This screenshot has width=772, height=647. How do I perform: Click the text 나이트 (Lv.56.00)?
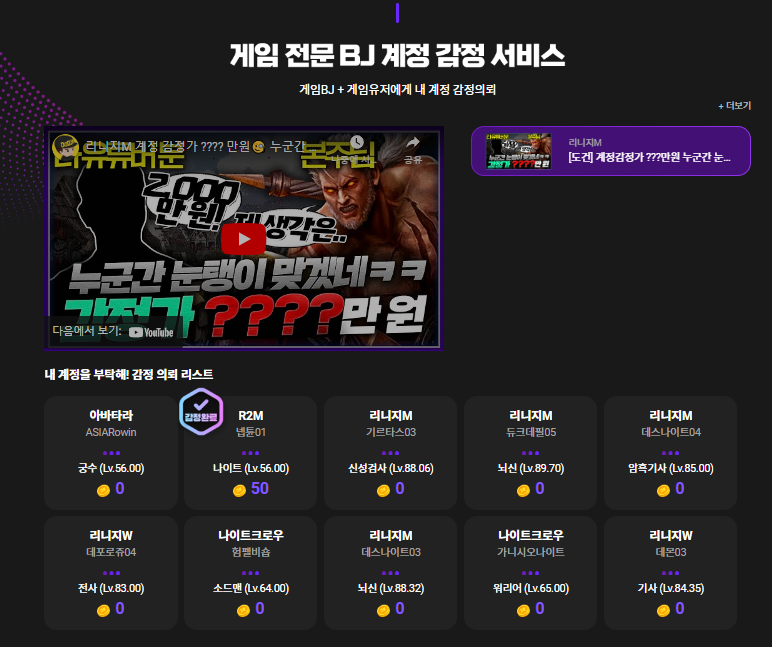coord(251,468)
